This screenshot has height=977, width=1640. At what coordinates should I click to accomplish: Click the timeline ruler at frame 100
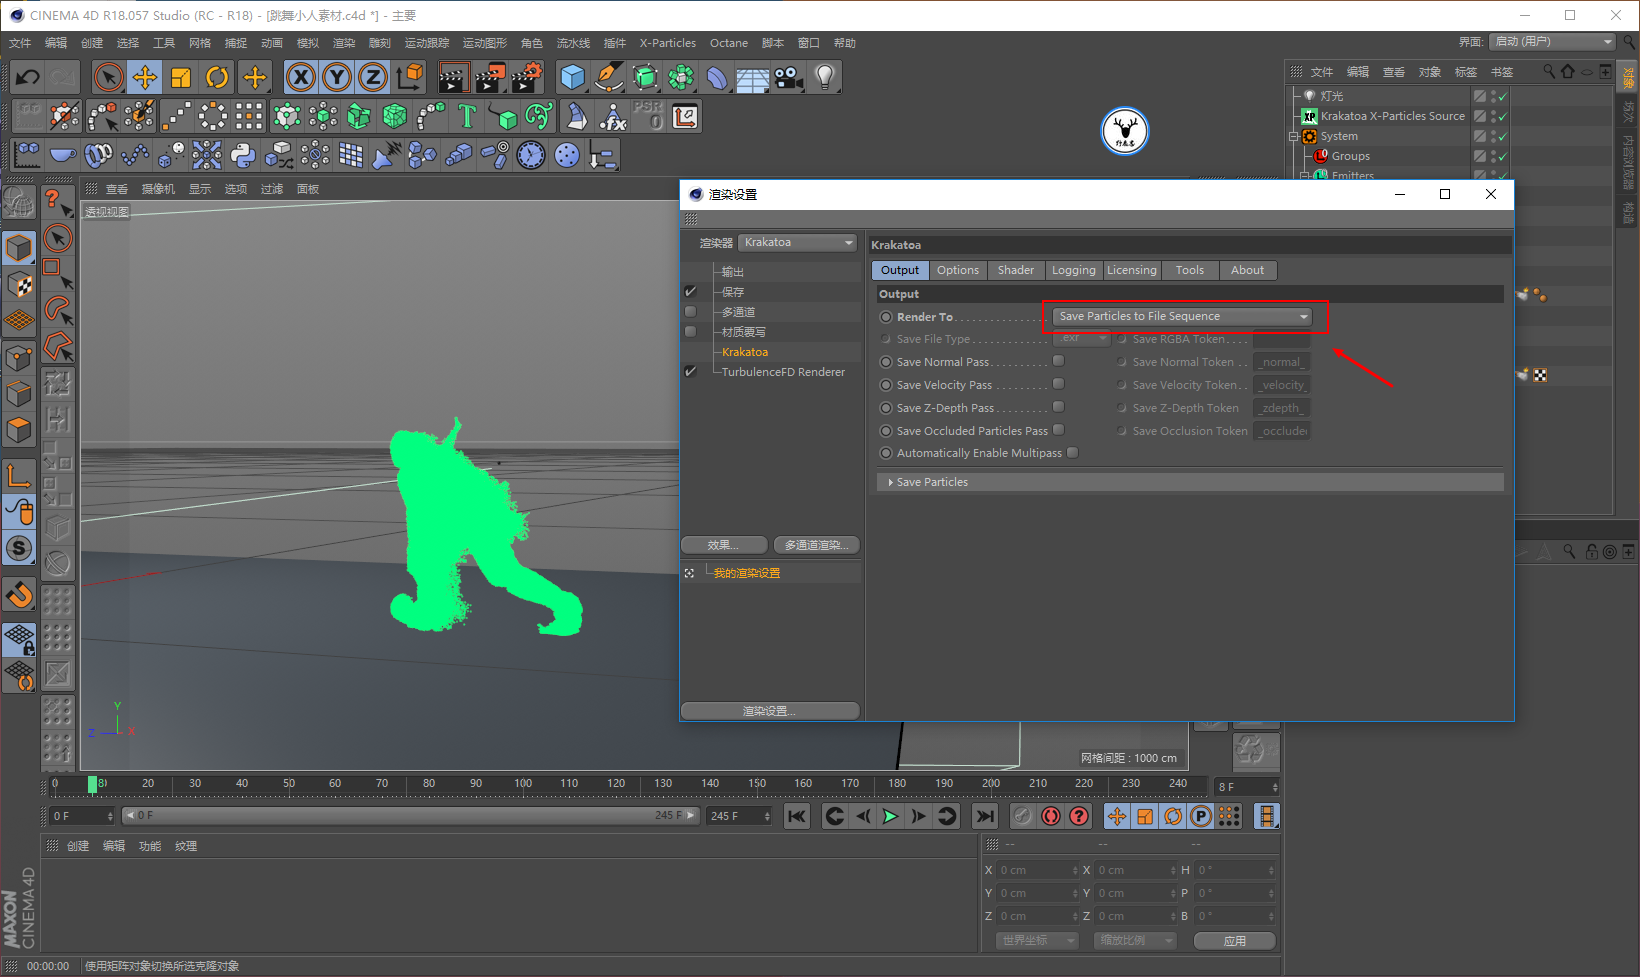[x=523, y=784]
